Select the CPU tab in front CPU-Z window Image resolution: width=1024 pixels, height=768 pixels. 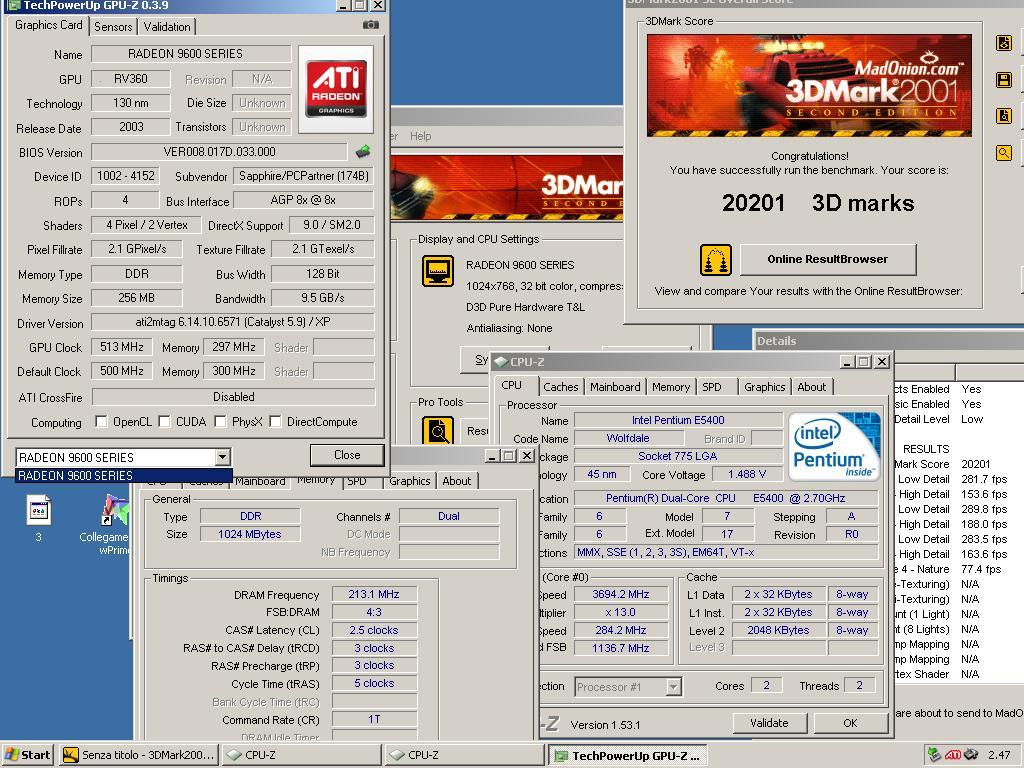[x=512, y=385]
